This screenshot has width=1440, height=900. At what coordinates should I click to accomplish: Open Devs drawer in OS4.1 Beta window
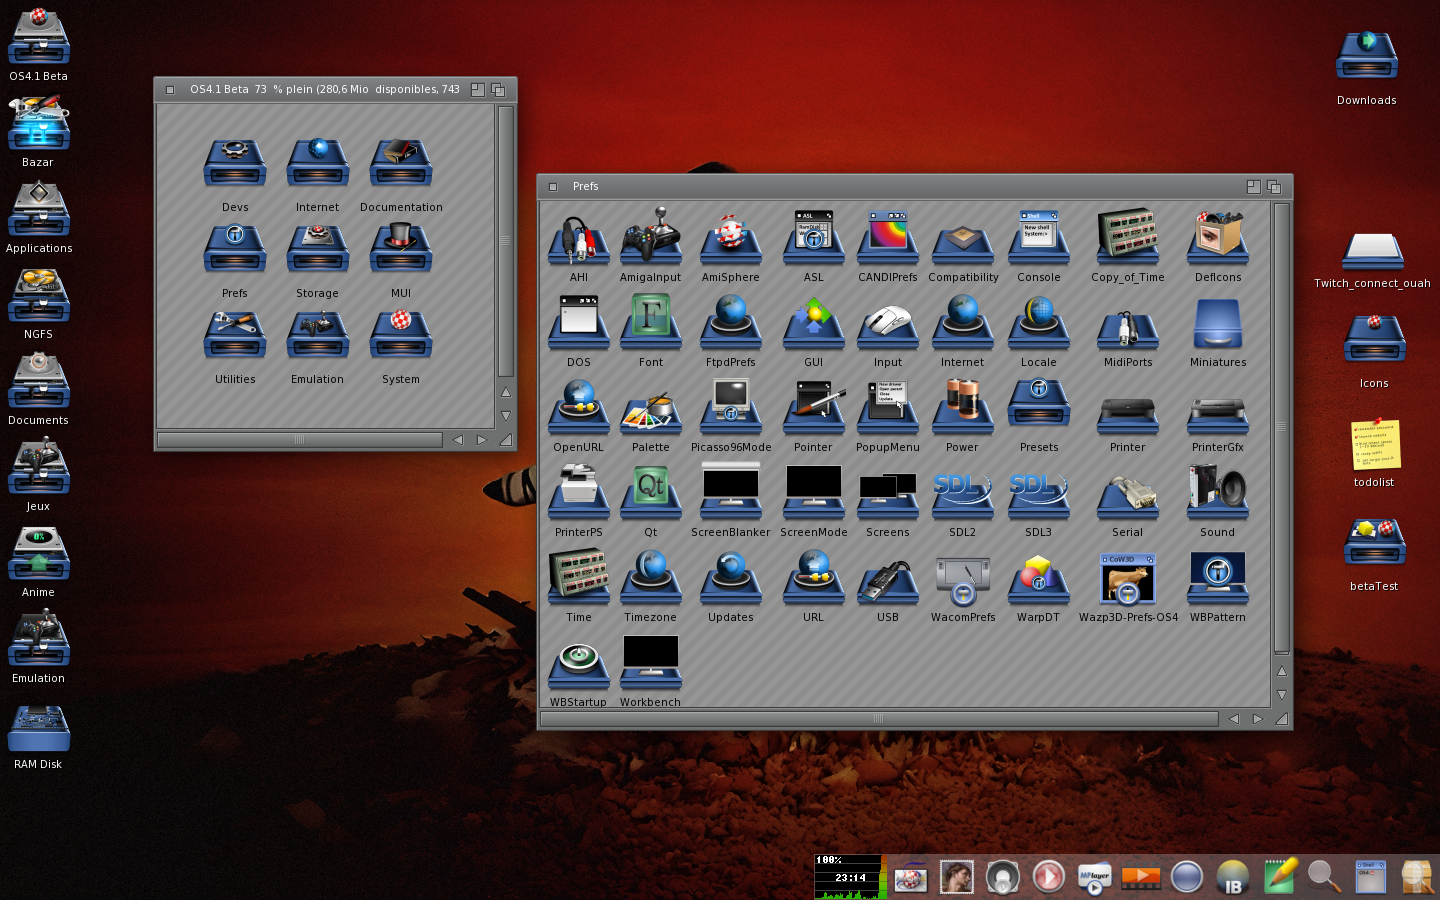[x=235, y=163]
